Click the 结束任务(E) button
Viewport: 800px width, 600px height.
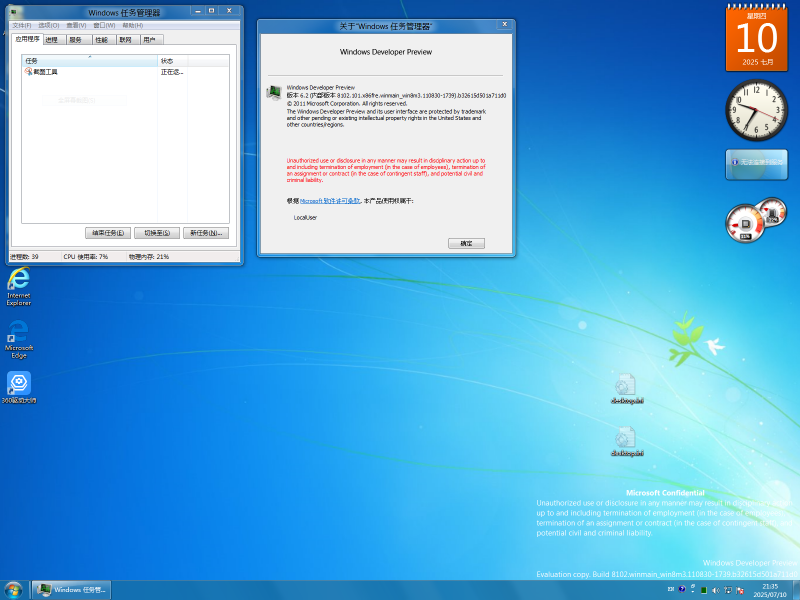[x=108, y=233]
